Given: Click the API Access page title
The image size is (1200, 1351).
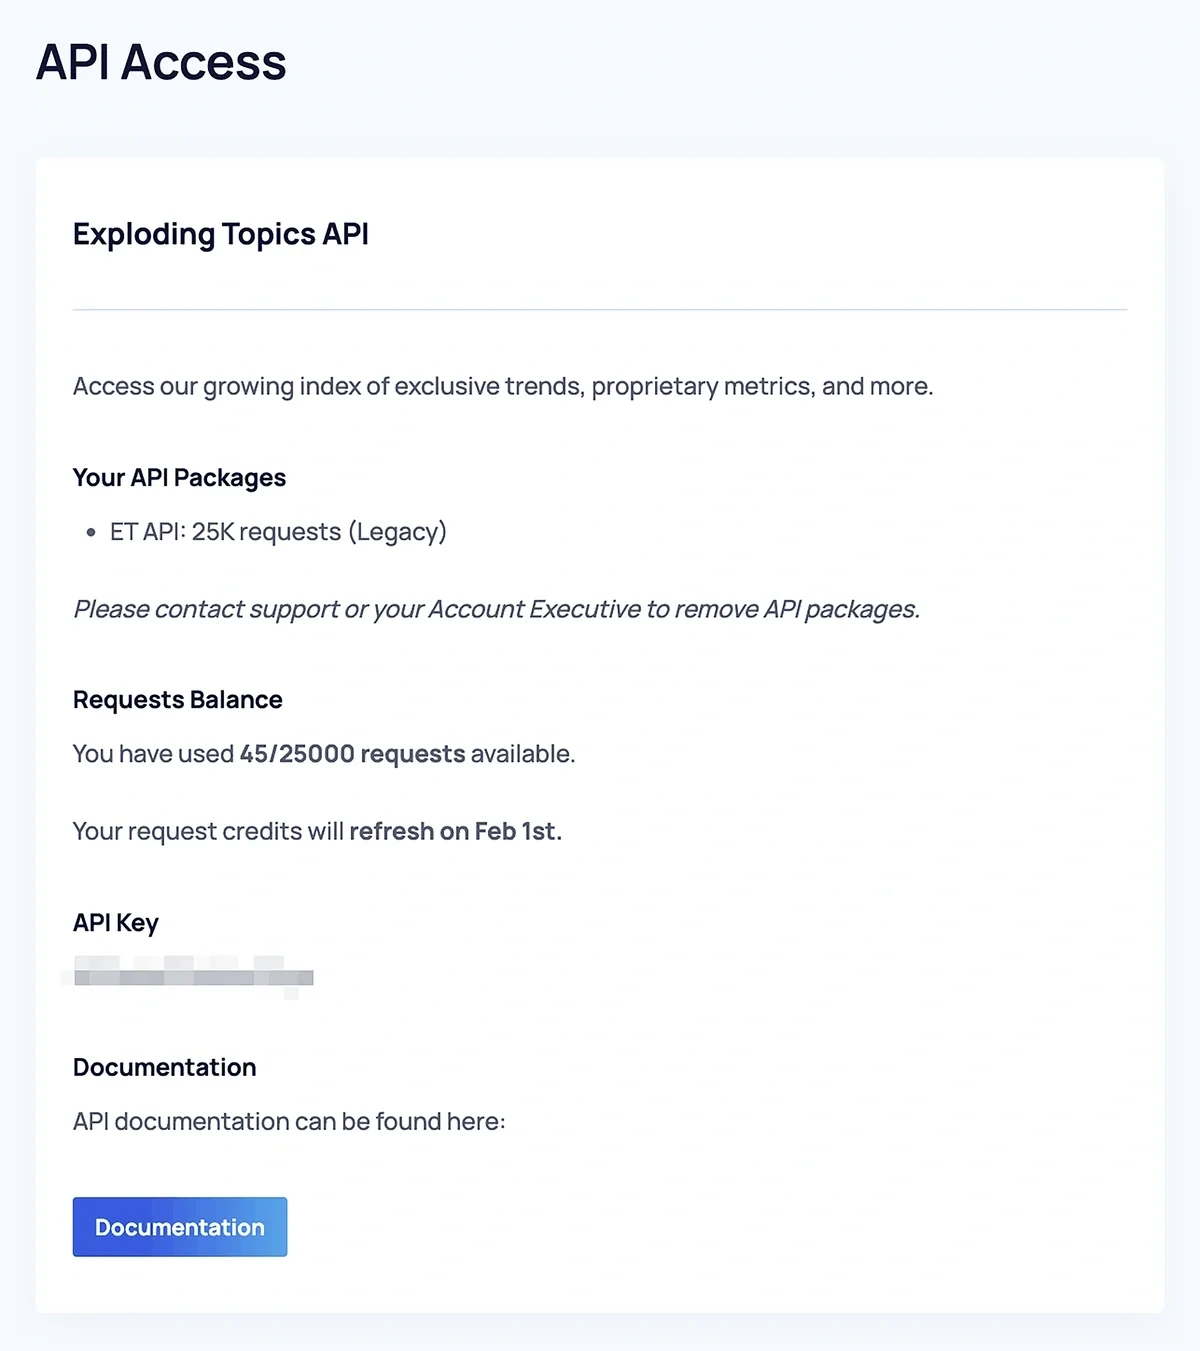Looking at the screenshot, I should (160, 63).
